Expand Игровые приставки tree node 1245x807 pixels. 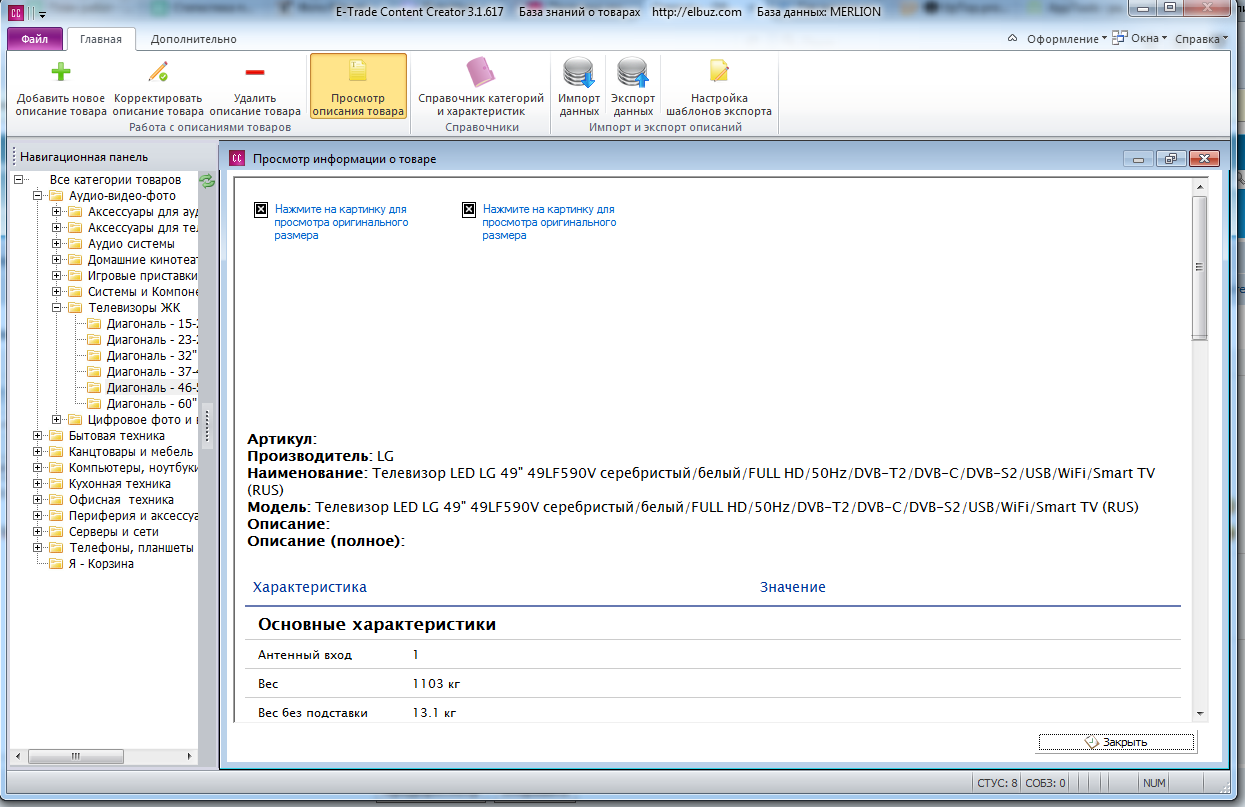57,276
